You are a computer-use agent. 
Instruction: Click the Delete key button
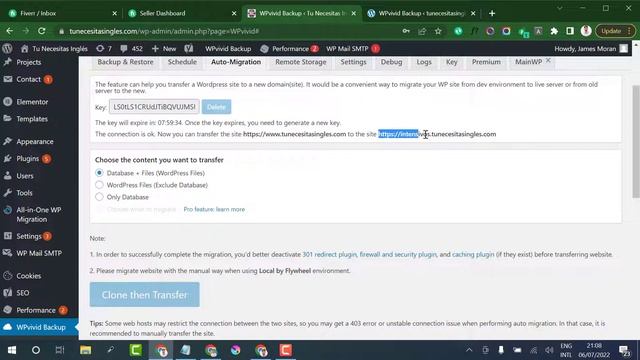pyautogui.click(x=216, y=107)
